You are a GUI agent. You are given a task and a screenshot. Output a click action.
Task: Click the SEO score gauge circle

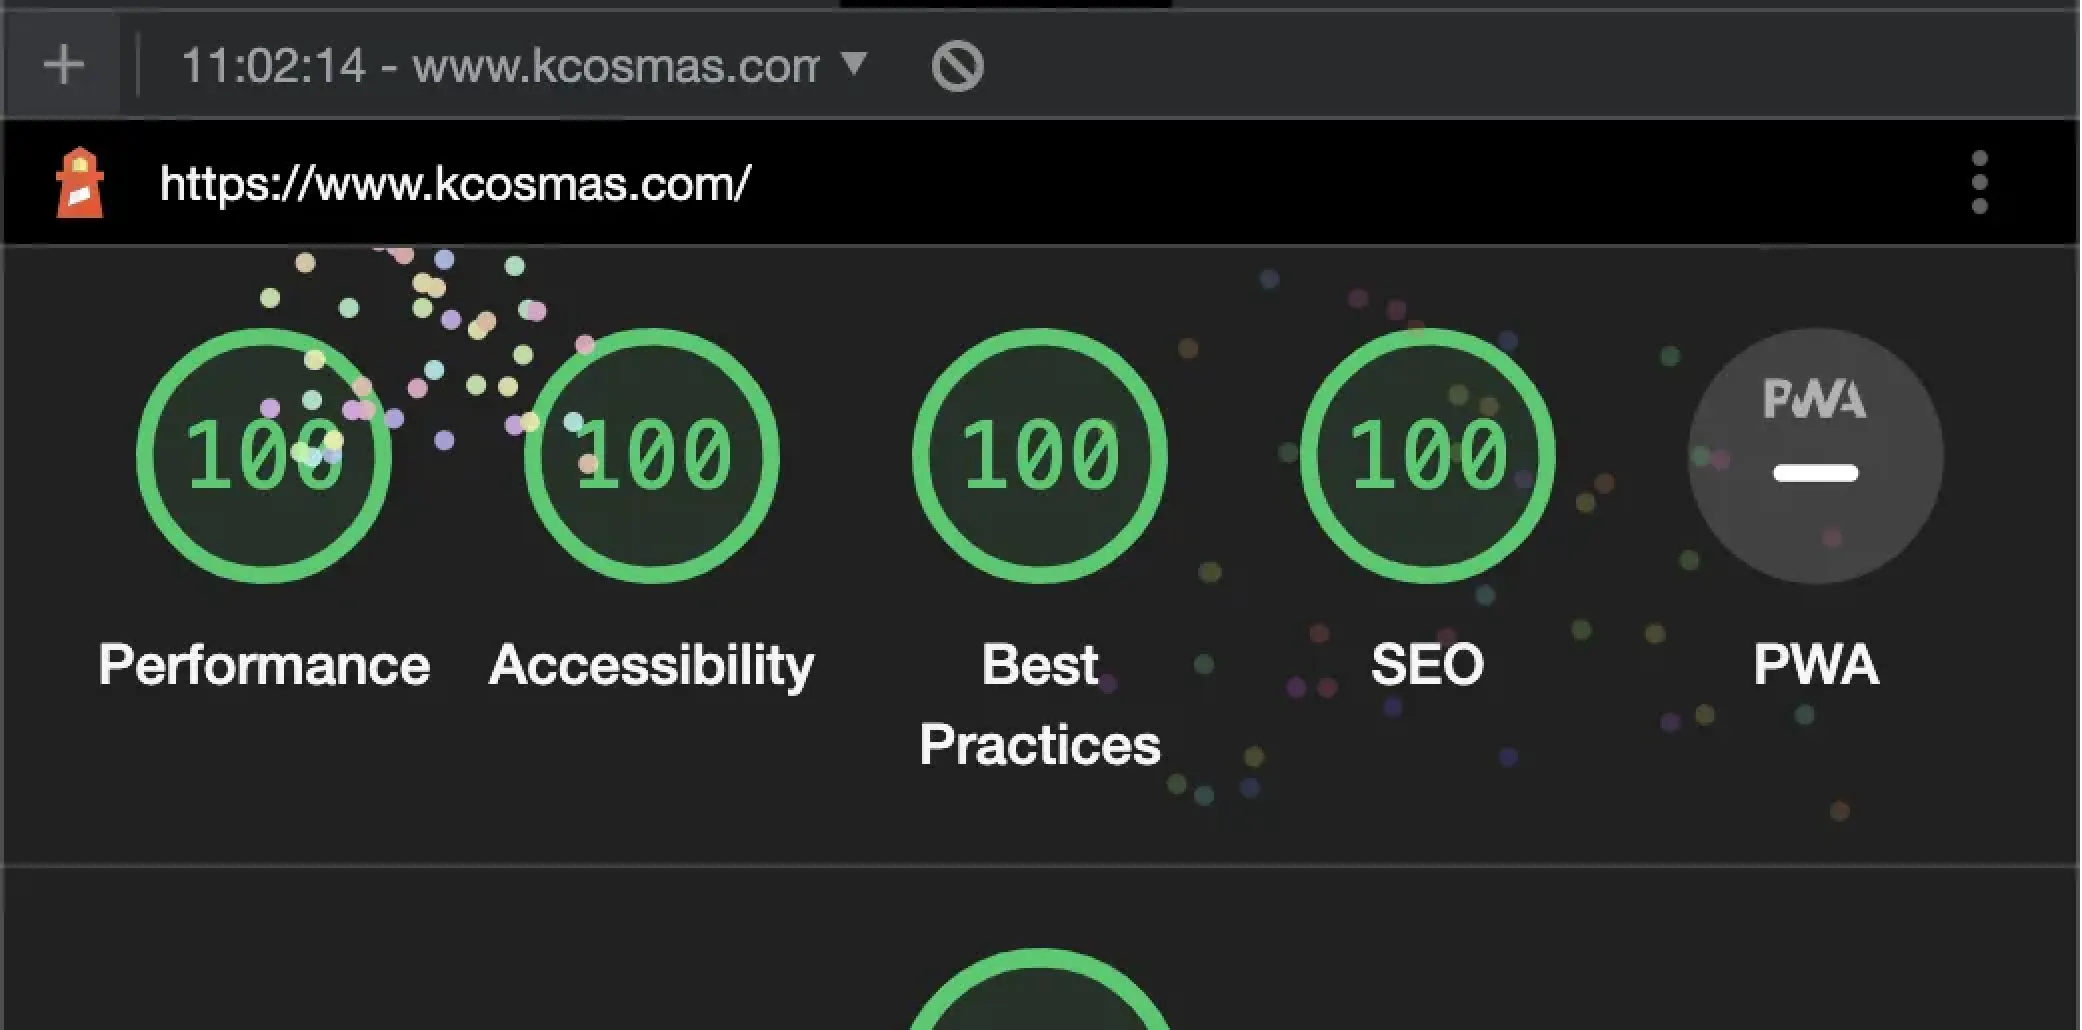(1428, 456)
